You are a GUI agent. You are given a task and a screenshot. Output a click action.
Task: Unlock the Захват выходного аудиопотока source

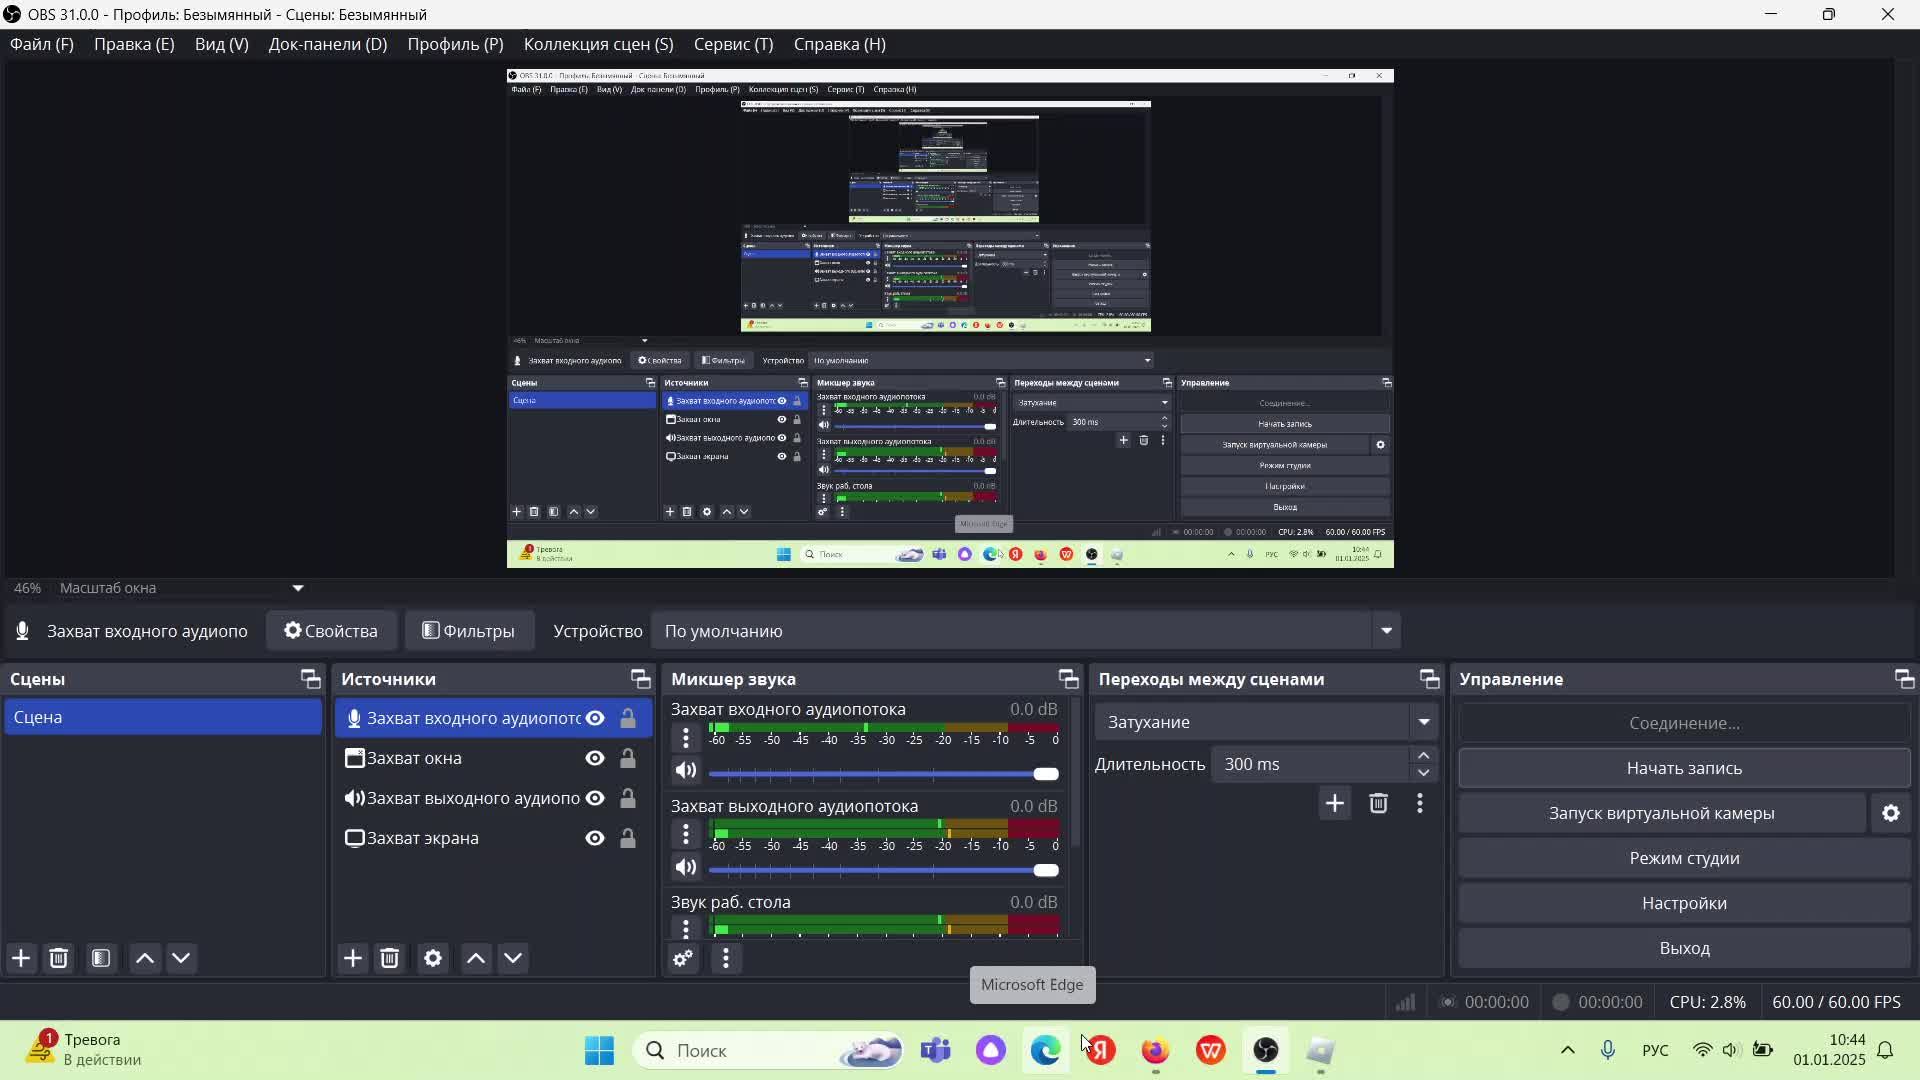coord(628,798)
